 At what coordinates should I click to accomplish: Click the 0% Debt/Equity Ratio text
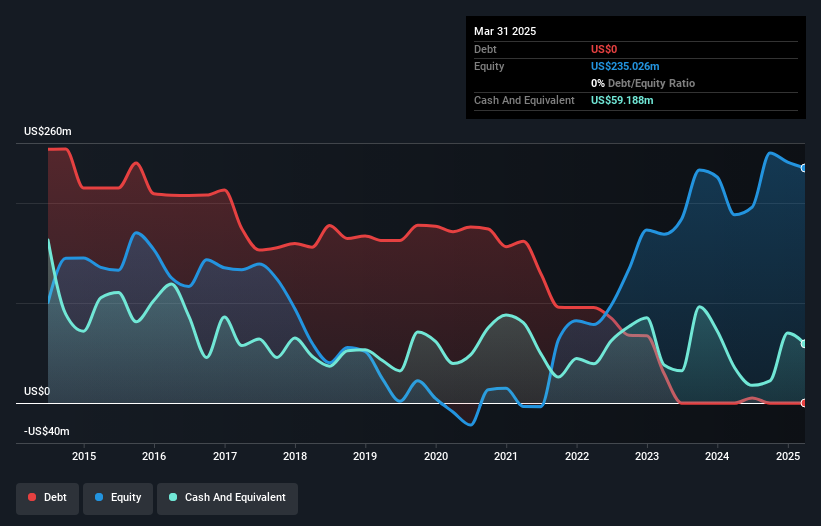[643, 83]
